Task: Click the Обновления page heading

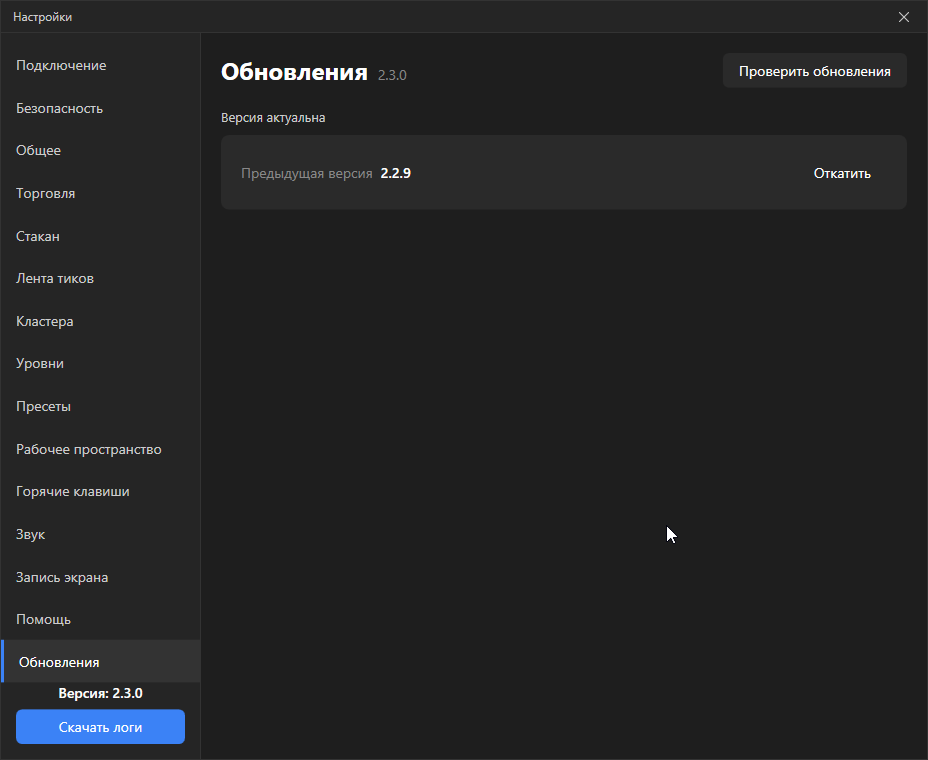Action: point(294,72)
